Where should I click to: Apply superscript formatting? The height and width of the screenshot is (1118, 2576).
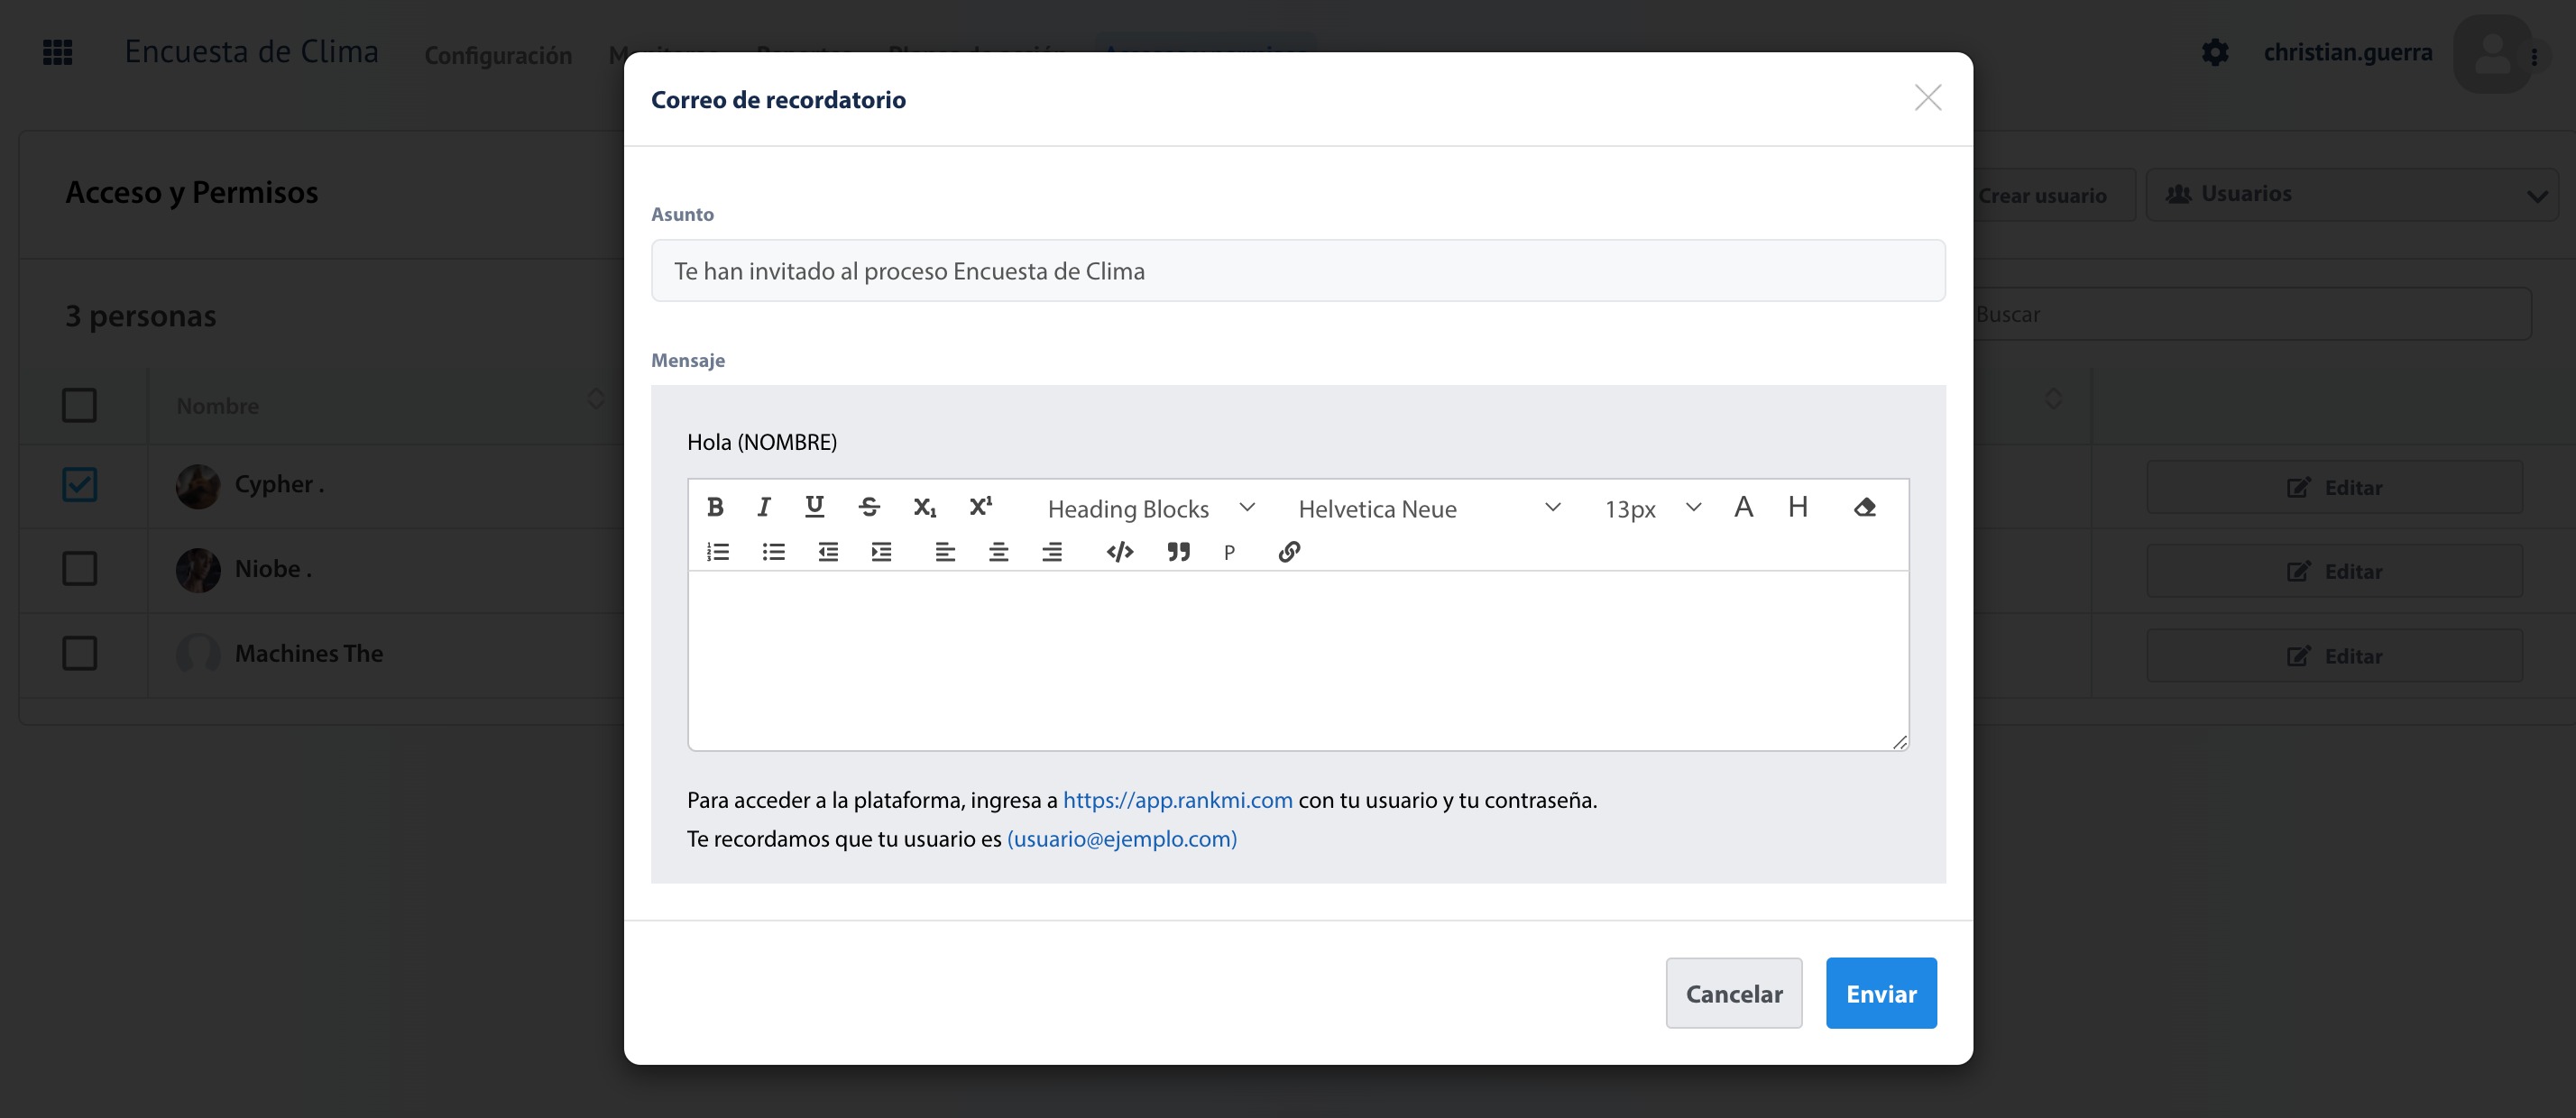pyautogui.click(x=981, y=506)
